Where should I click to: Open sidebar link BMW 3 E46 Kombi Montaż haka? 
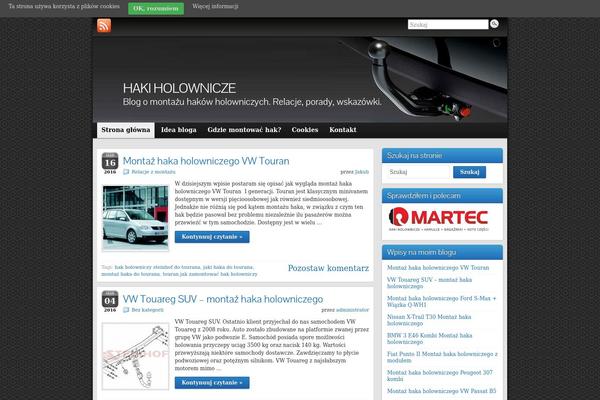(x=429, y=339)
